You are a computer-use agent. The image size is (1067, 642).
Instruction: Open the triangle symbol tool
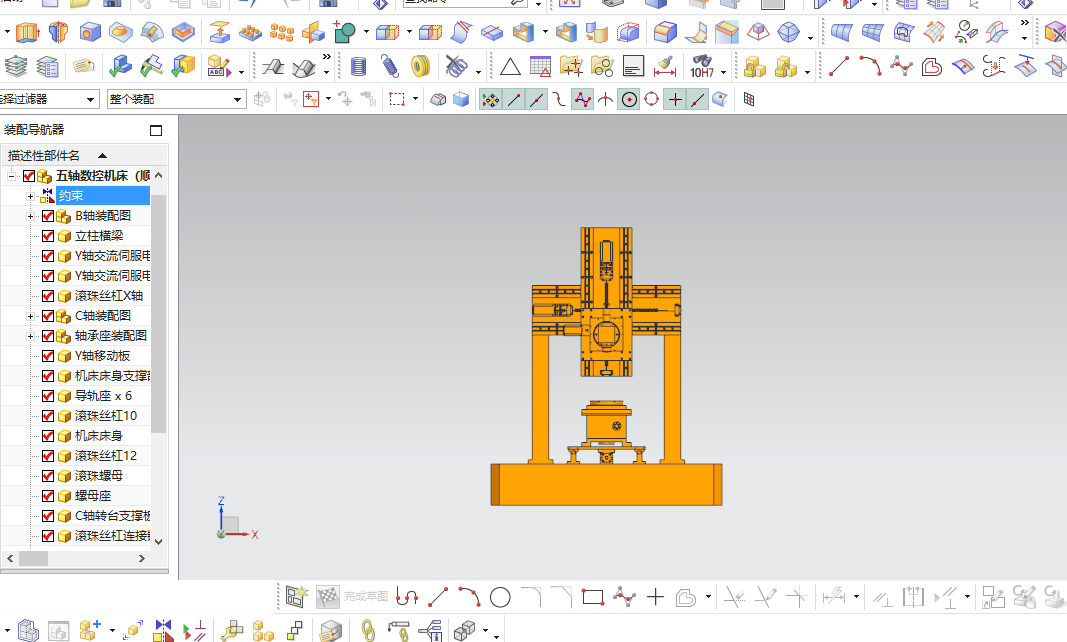(510, 67)
